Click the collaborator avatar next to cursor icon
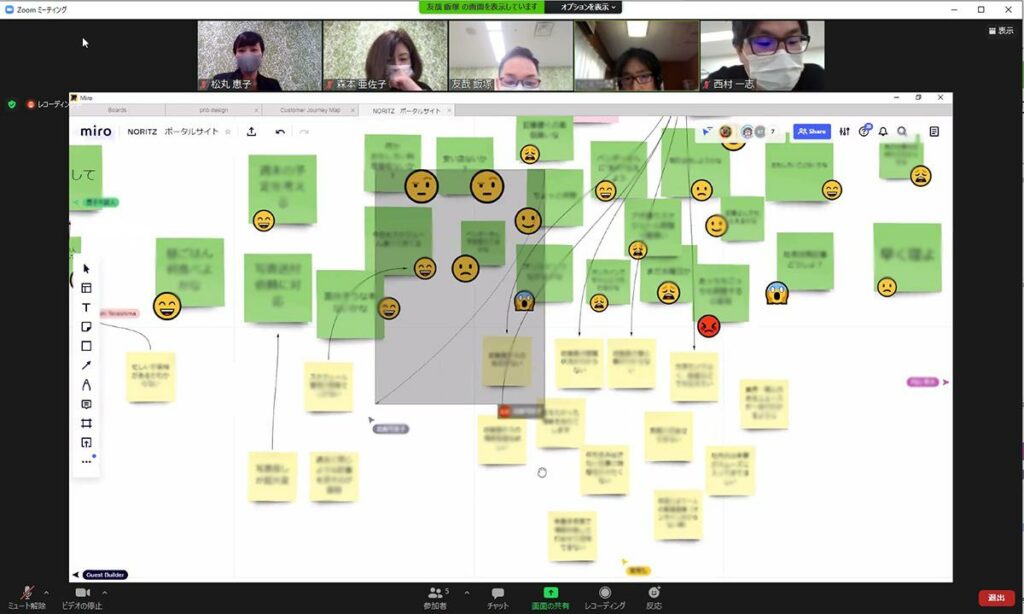Image resolution: width=1024 pixels, height=614 pixels. click(726, 132)
